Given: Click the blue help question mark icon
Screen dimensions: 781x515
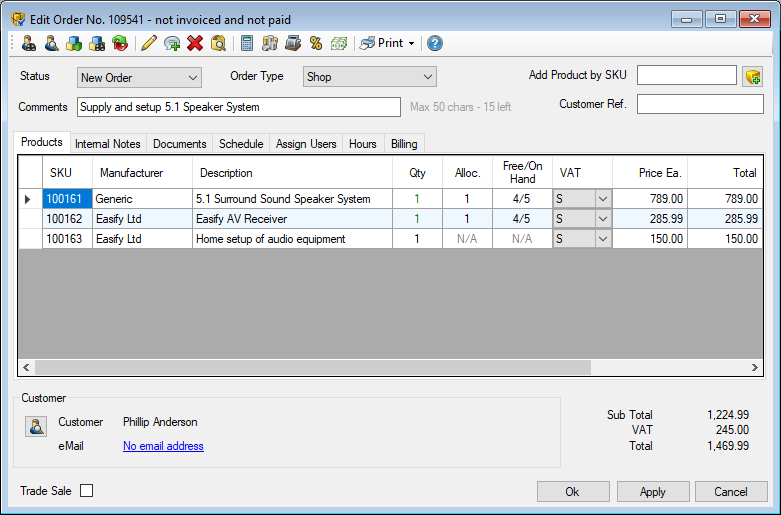Looking at the screenshot, I should (435, 43).
